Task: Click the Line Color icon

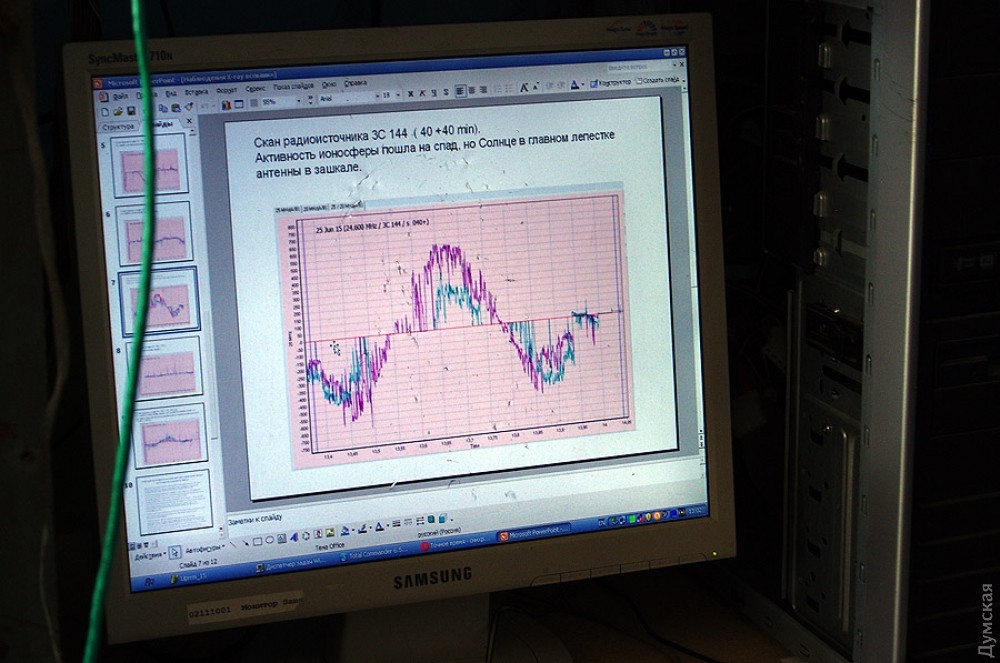Action: 364,530
